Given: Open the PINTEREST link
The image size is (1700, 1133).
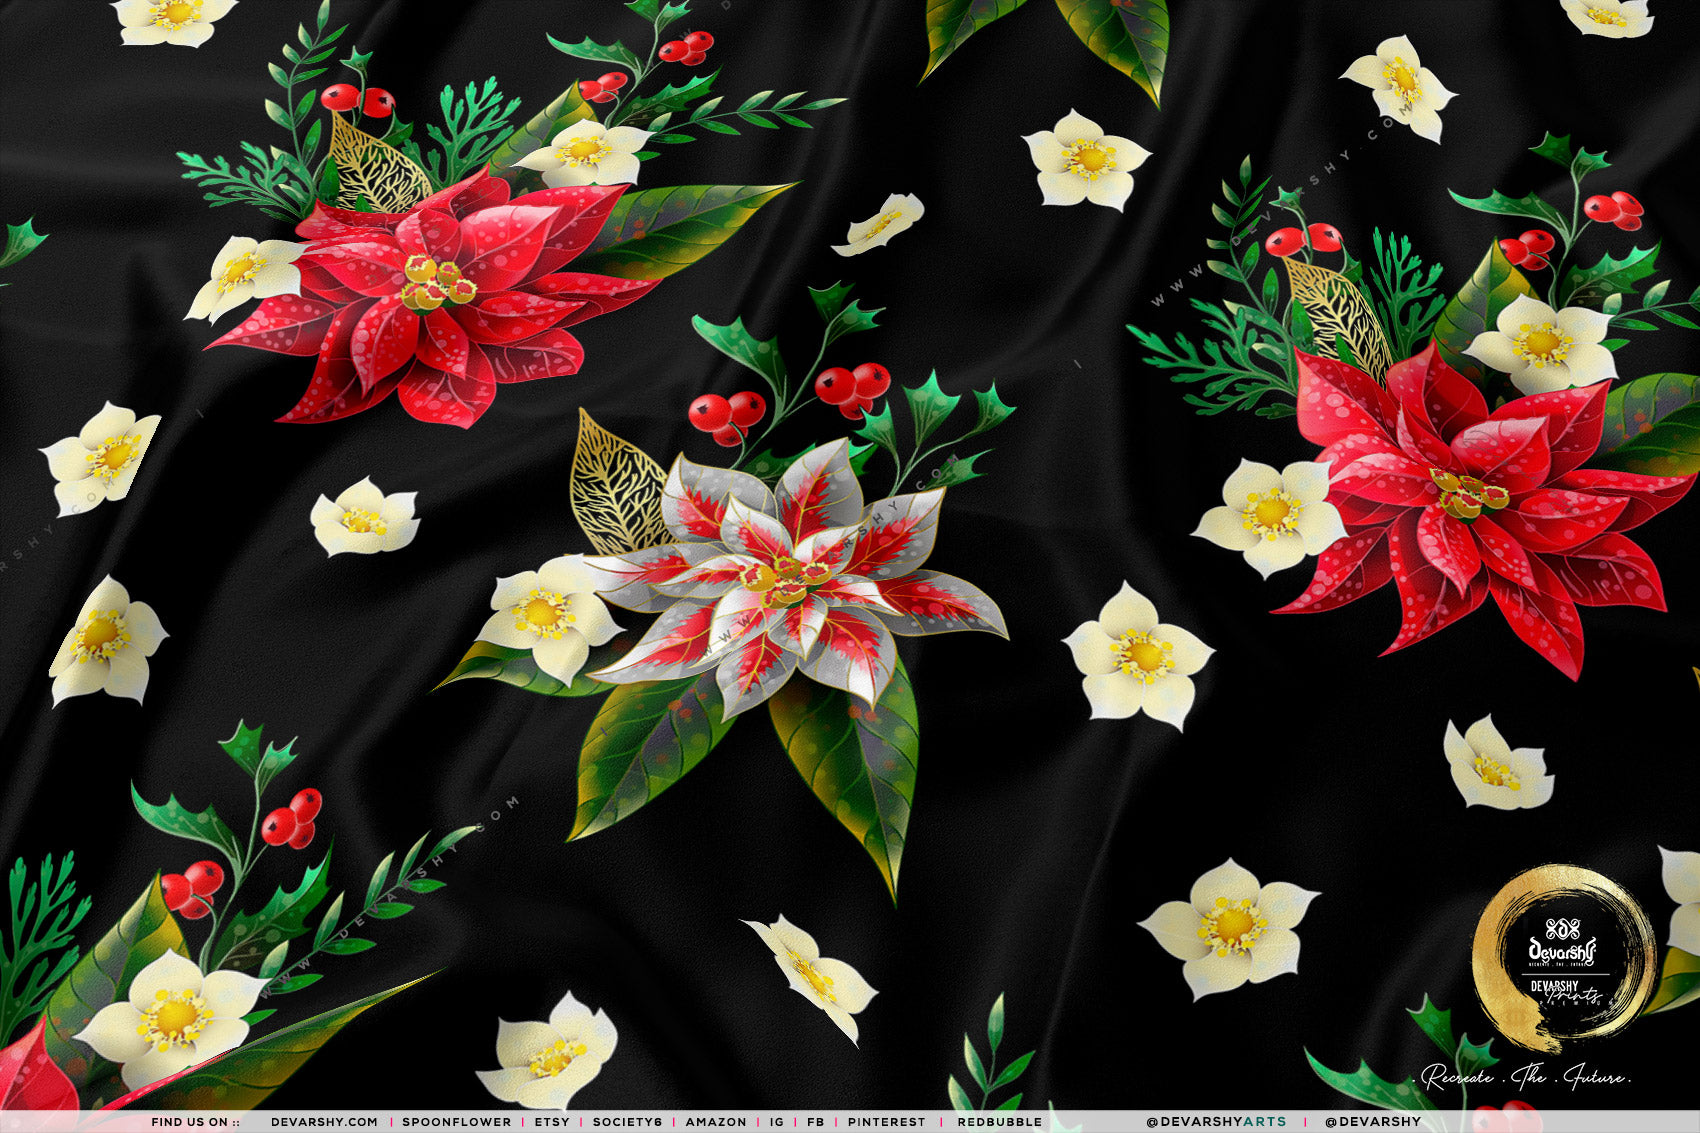Looking at the screenshot, I should click(887, 1122).
